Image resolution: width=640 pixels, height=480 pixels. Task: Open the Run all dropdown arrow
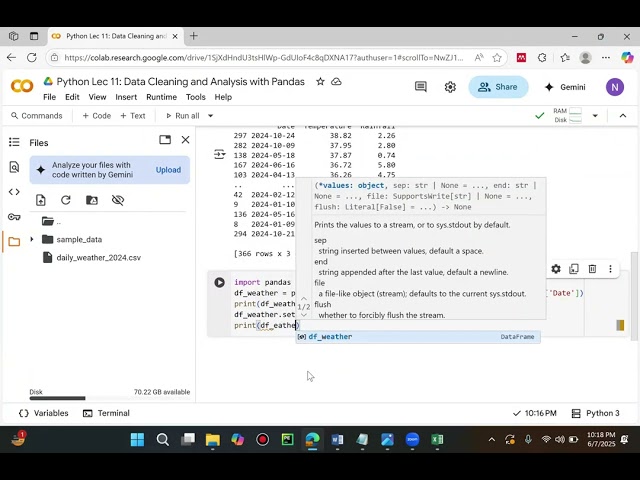click(211, 116)
